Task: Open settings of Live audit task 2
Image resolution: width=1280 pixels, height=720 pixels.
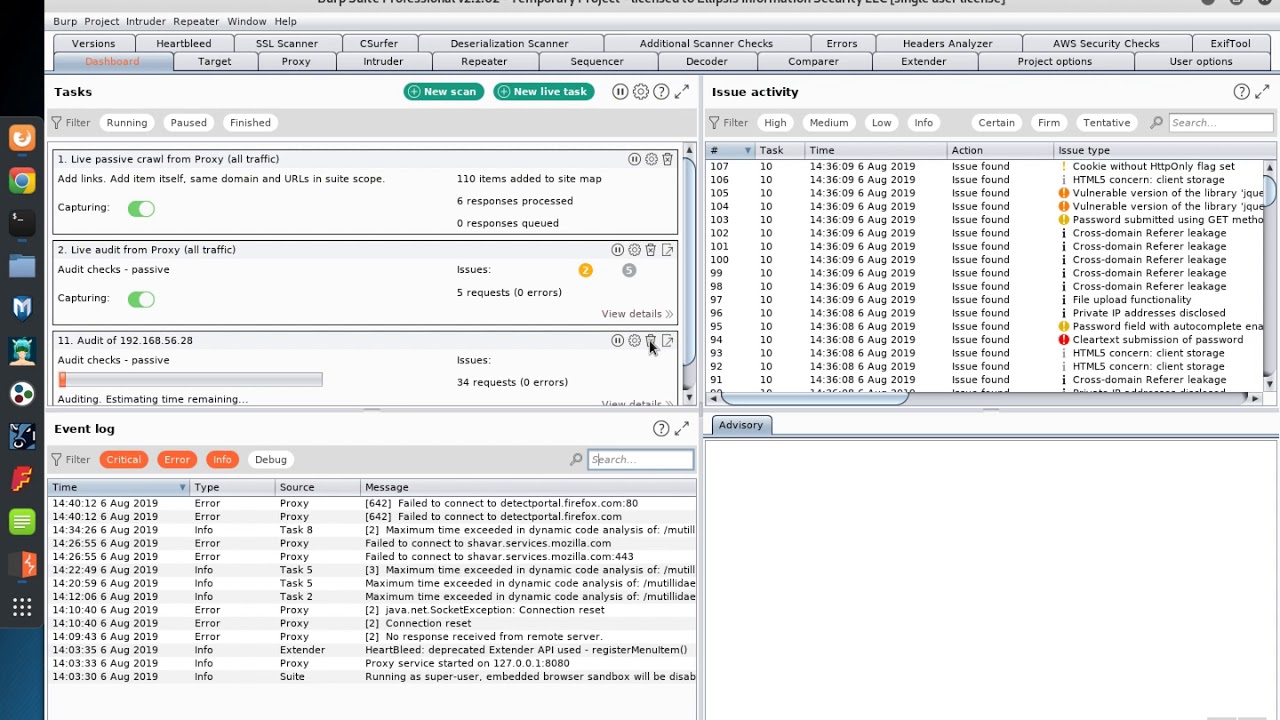Action: point(634,250)
